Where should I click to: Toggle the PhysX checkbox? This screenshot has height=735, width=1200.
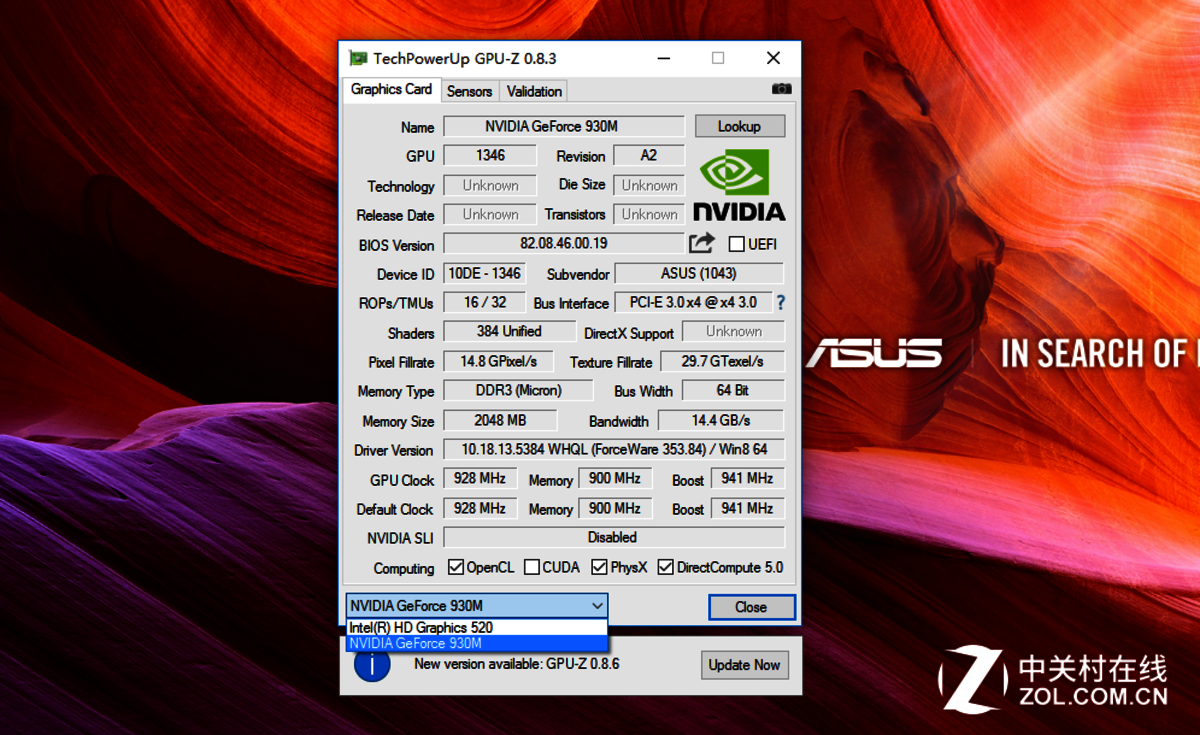tap(599, 567)
